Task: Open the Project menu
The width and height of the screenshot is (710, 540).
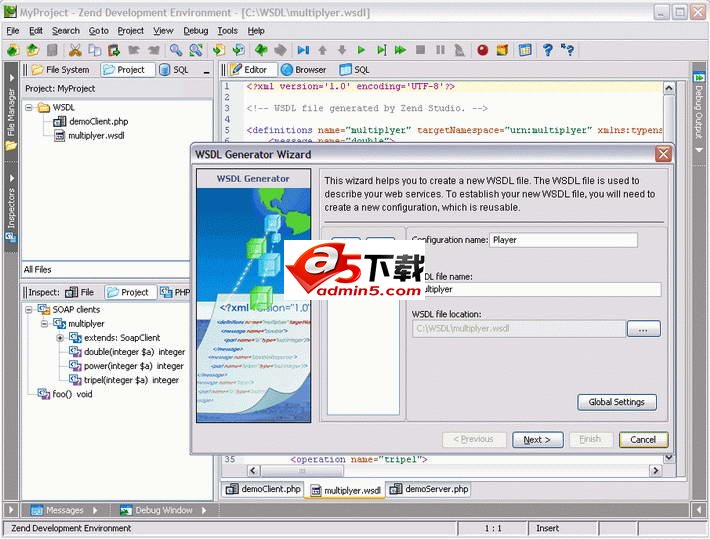Action: point(130,31)
